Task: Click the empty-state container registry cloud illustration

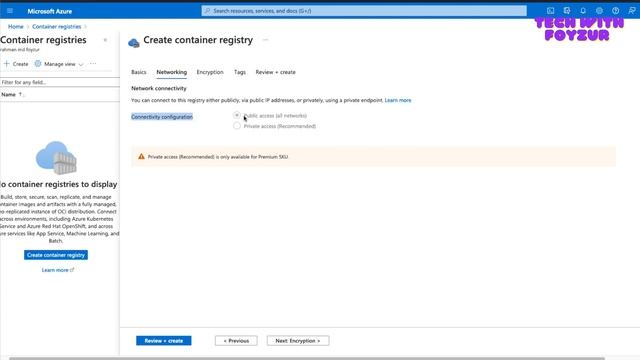Action: tap(56, 158)
